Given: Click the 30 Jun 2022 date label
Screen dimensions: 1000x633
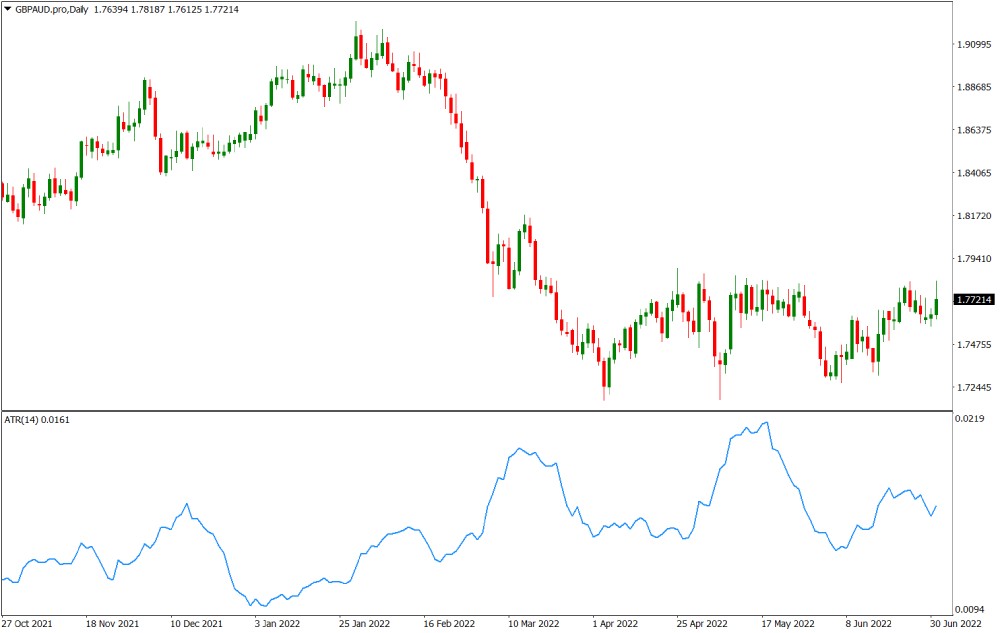Looking at the screenshot, I should tap(955, 623).
